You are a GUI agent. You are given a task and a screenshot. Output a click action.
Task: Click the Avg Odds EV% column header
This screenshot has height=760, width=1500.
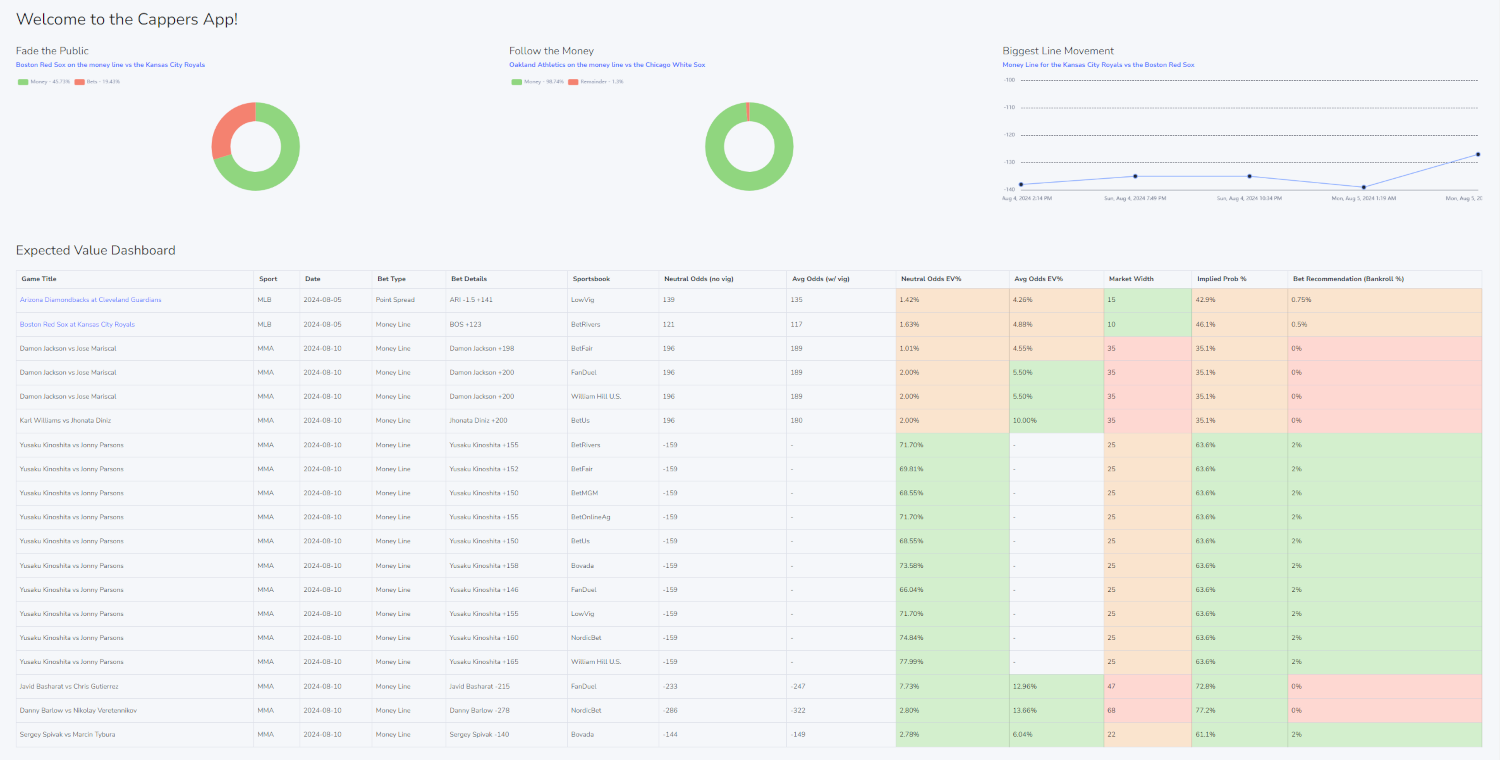point(1056,279)
